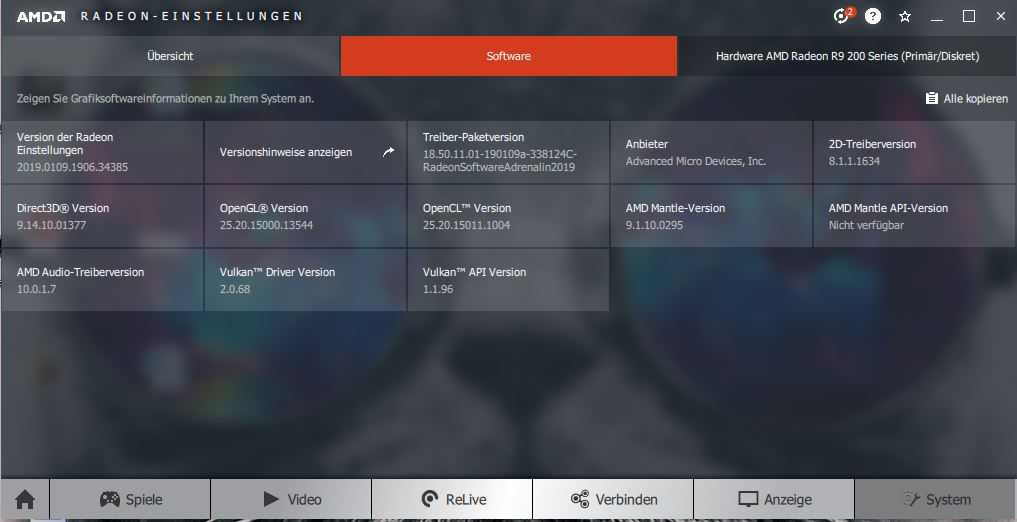Click the AMD Mantle API-Version label
This screenshot has height=522, width=1017.
pos(889,208)
